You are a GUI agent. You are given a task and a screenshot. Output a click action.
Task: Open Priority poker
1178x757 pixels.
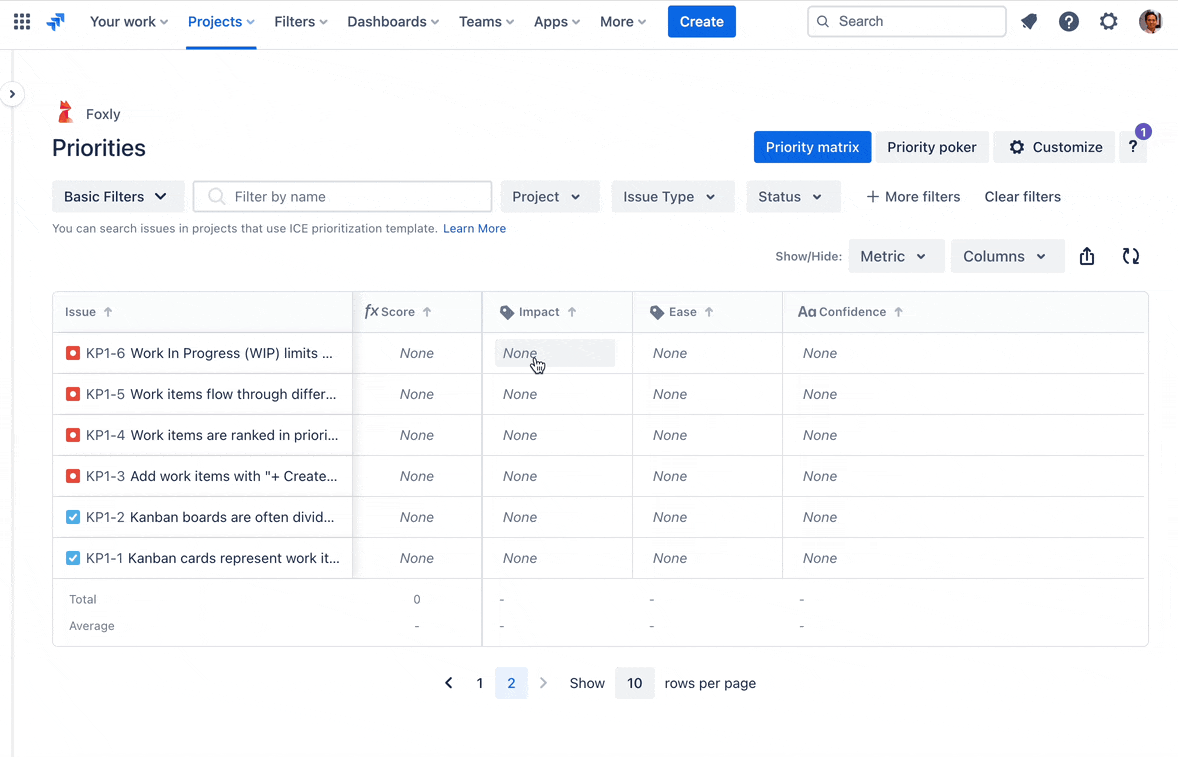coord(932,147)
